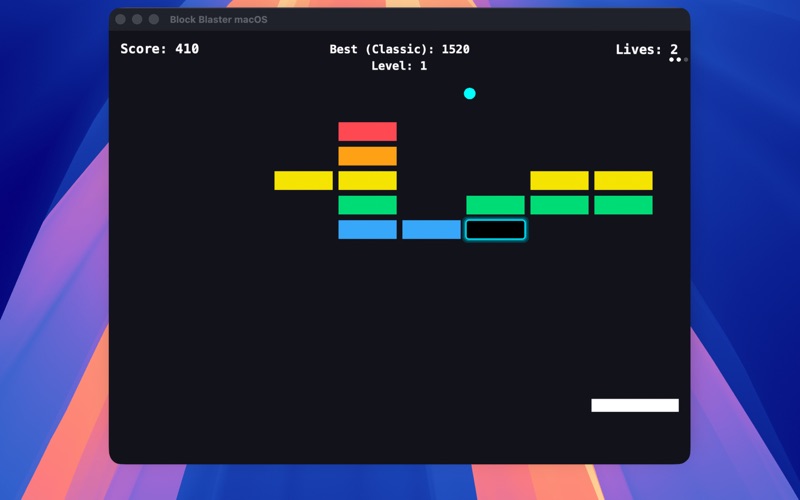The height and width of the screenshot is (500, 800).
Task: Click the 'Lives: 2' text
Action: point(647,49)
